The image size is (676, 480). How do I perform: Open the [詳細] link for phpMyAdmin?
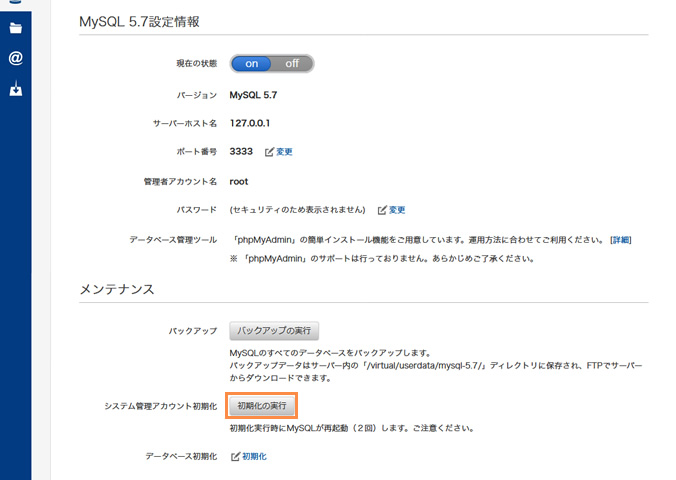tap(620, 240)
